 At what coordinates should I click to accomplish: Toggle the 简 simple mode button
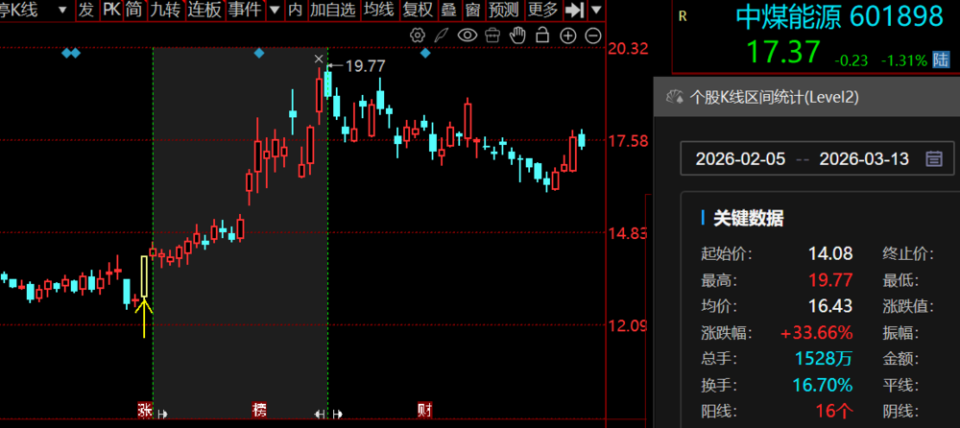tap(135, 10)
